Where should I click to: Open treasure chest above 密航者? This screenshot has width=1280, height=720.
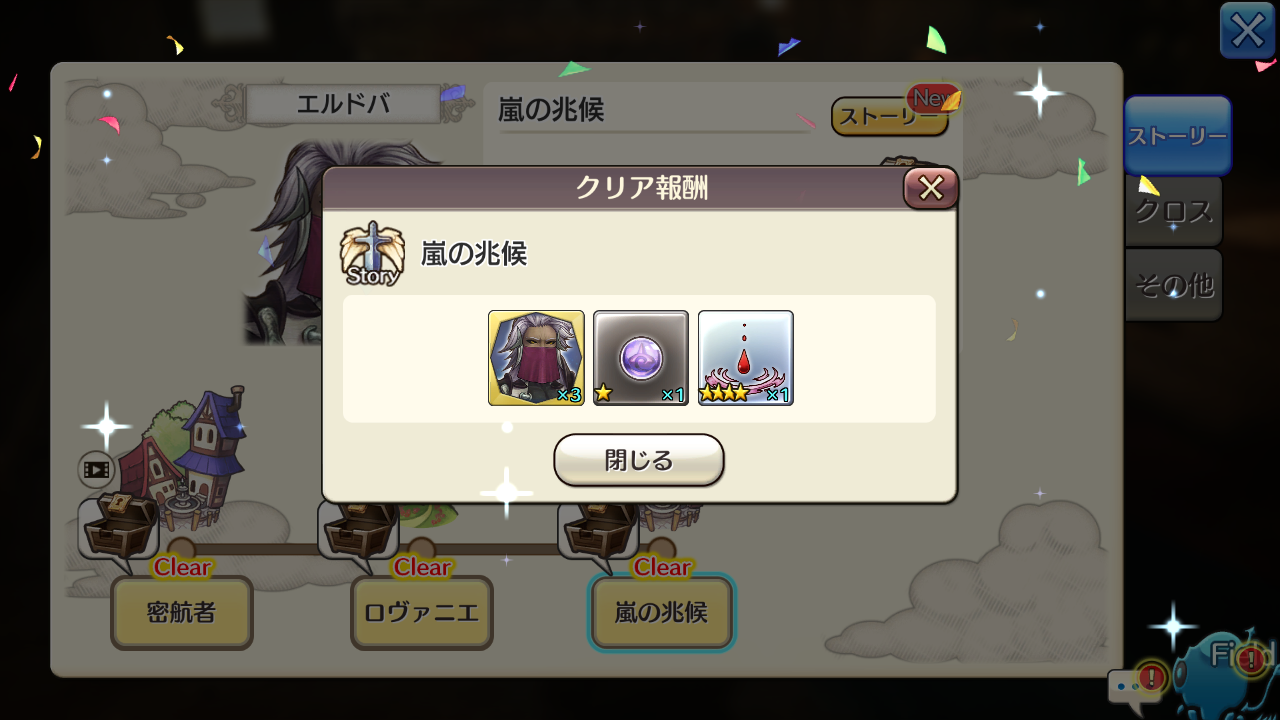point(119,529)
